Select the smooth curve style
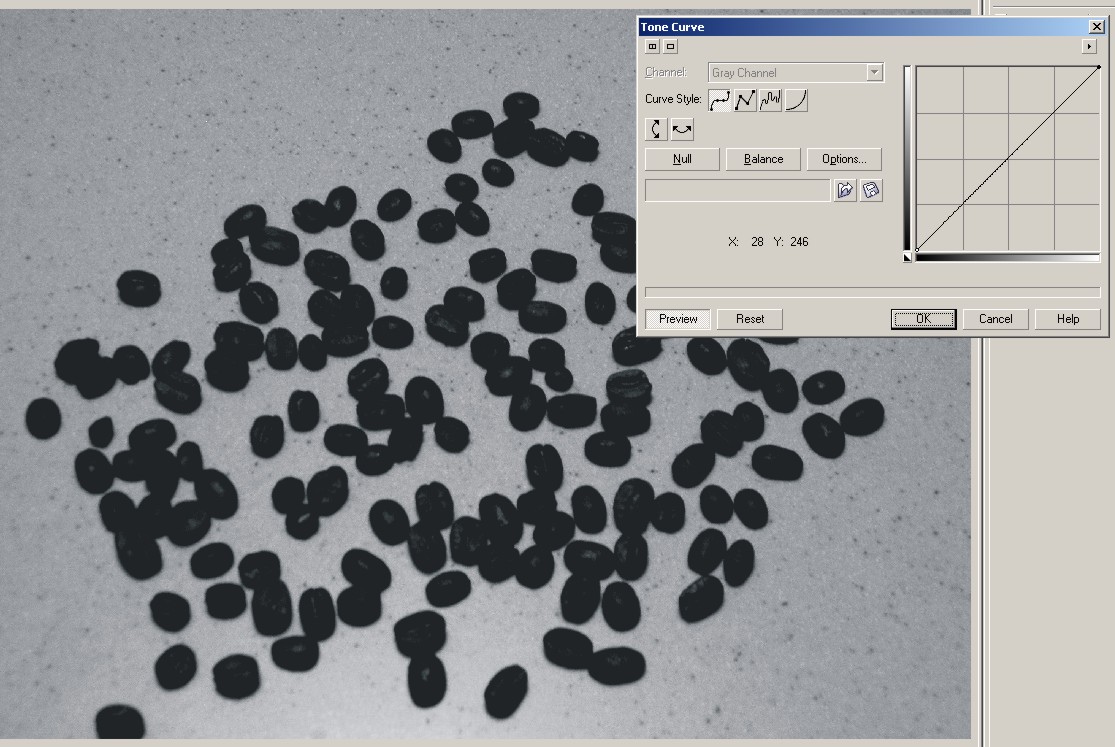Screen dimensions: 1115x747 pyautogui.click(x=719, y=100)
